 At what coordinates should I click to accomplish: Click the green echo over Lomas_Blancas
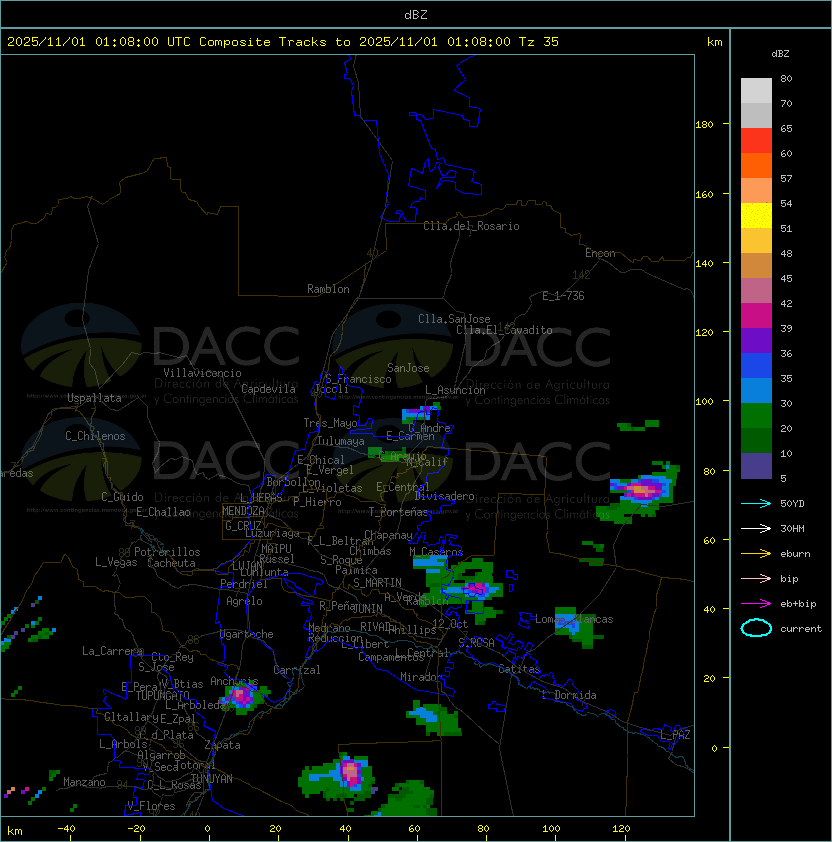tap(577, 626)
